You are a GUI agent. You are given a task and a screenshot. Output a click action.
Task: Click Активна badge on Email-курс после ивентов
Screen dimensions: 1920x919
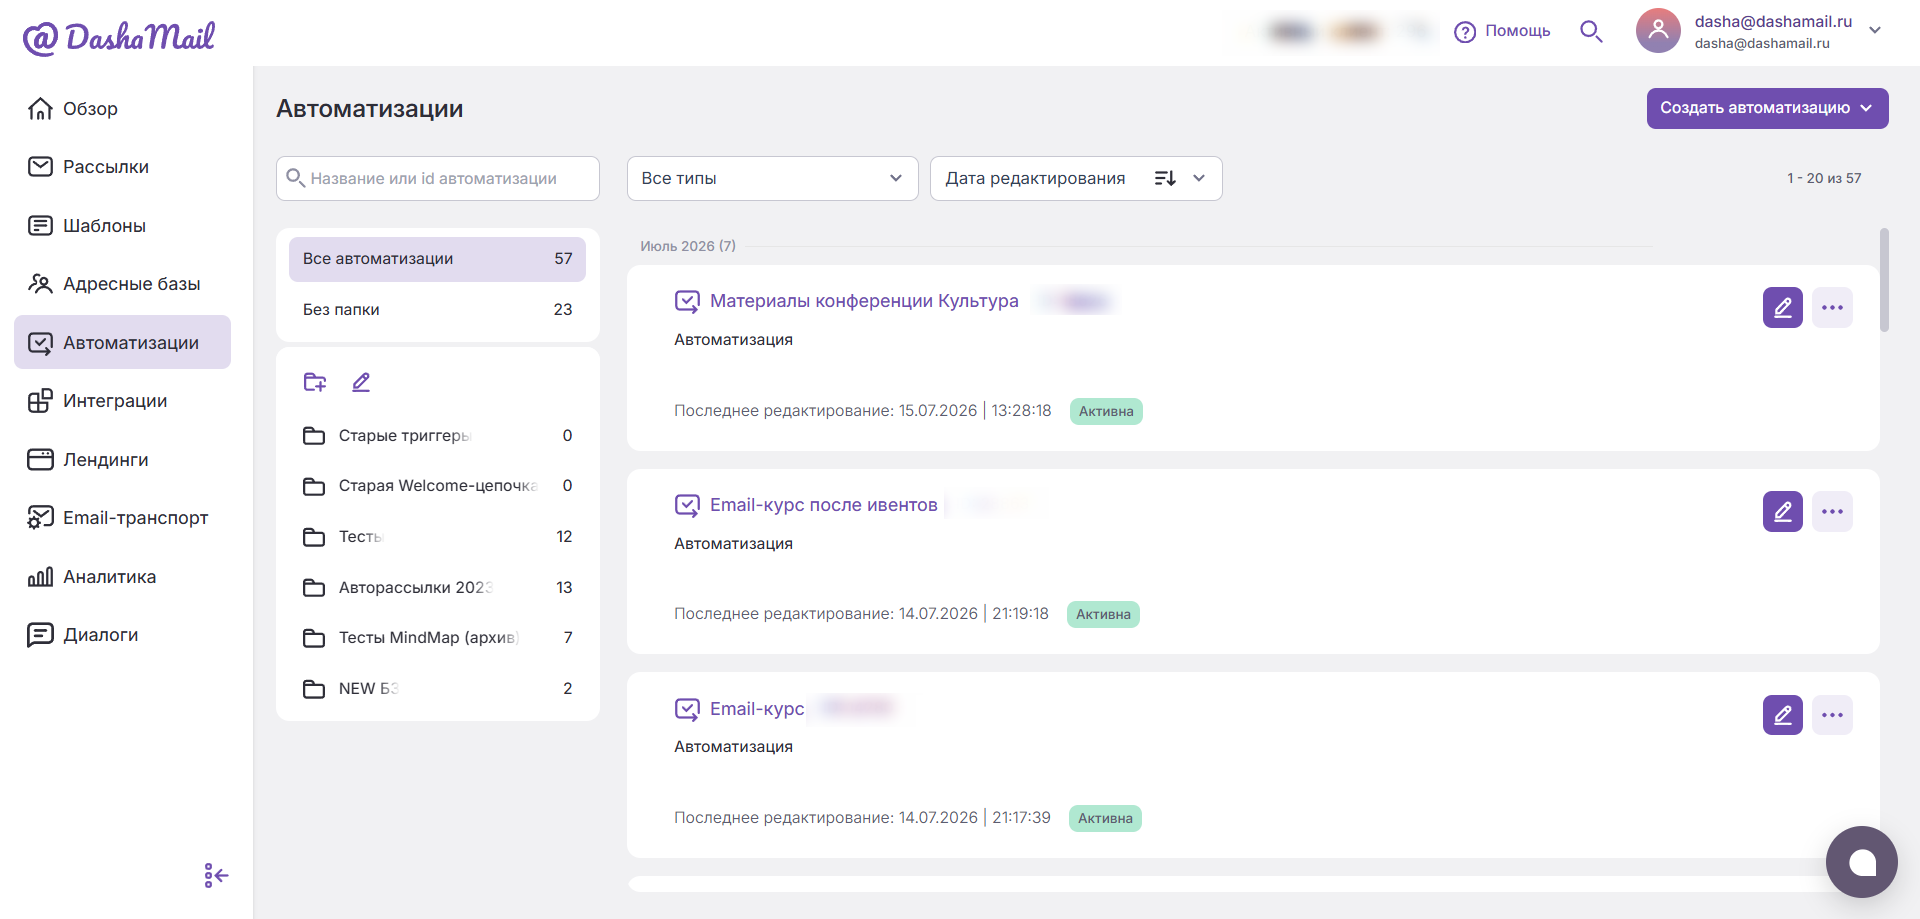1103,614
